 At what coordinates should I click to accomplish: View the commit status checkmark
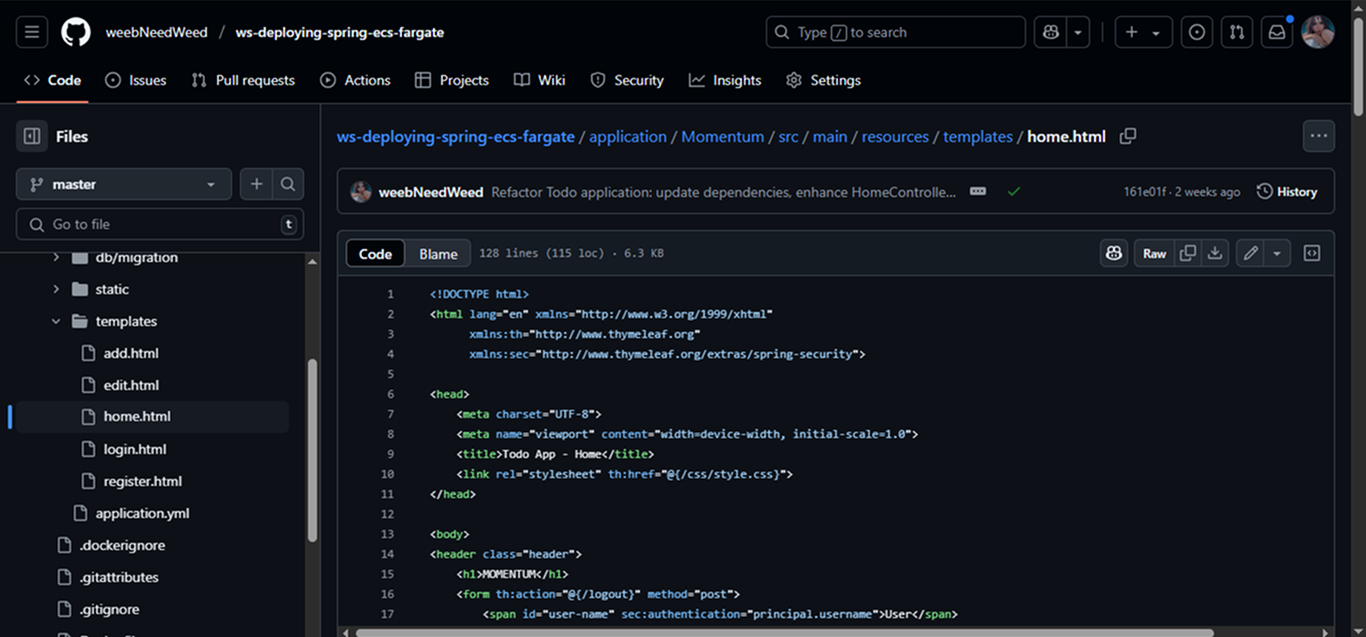1014,191
